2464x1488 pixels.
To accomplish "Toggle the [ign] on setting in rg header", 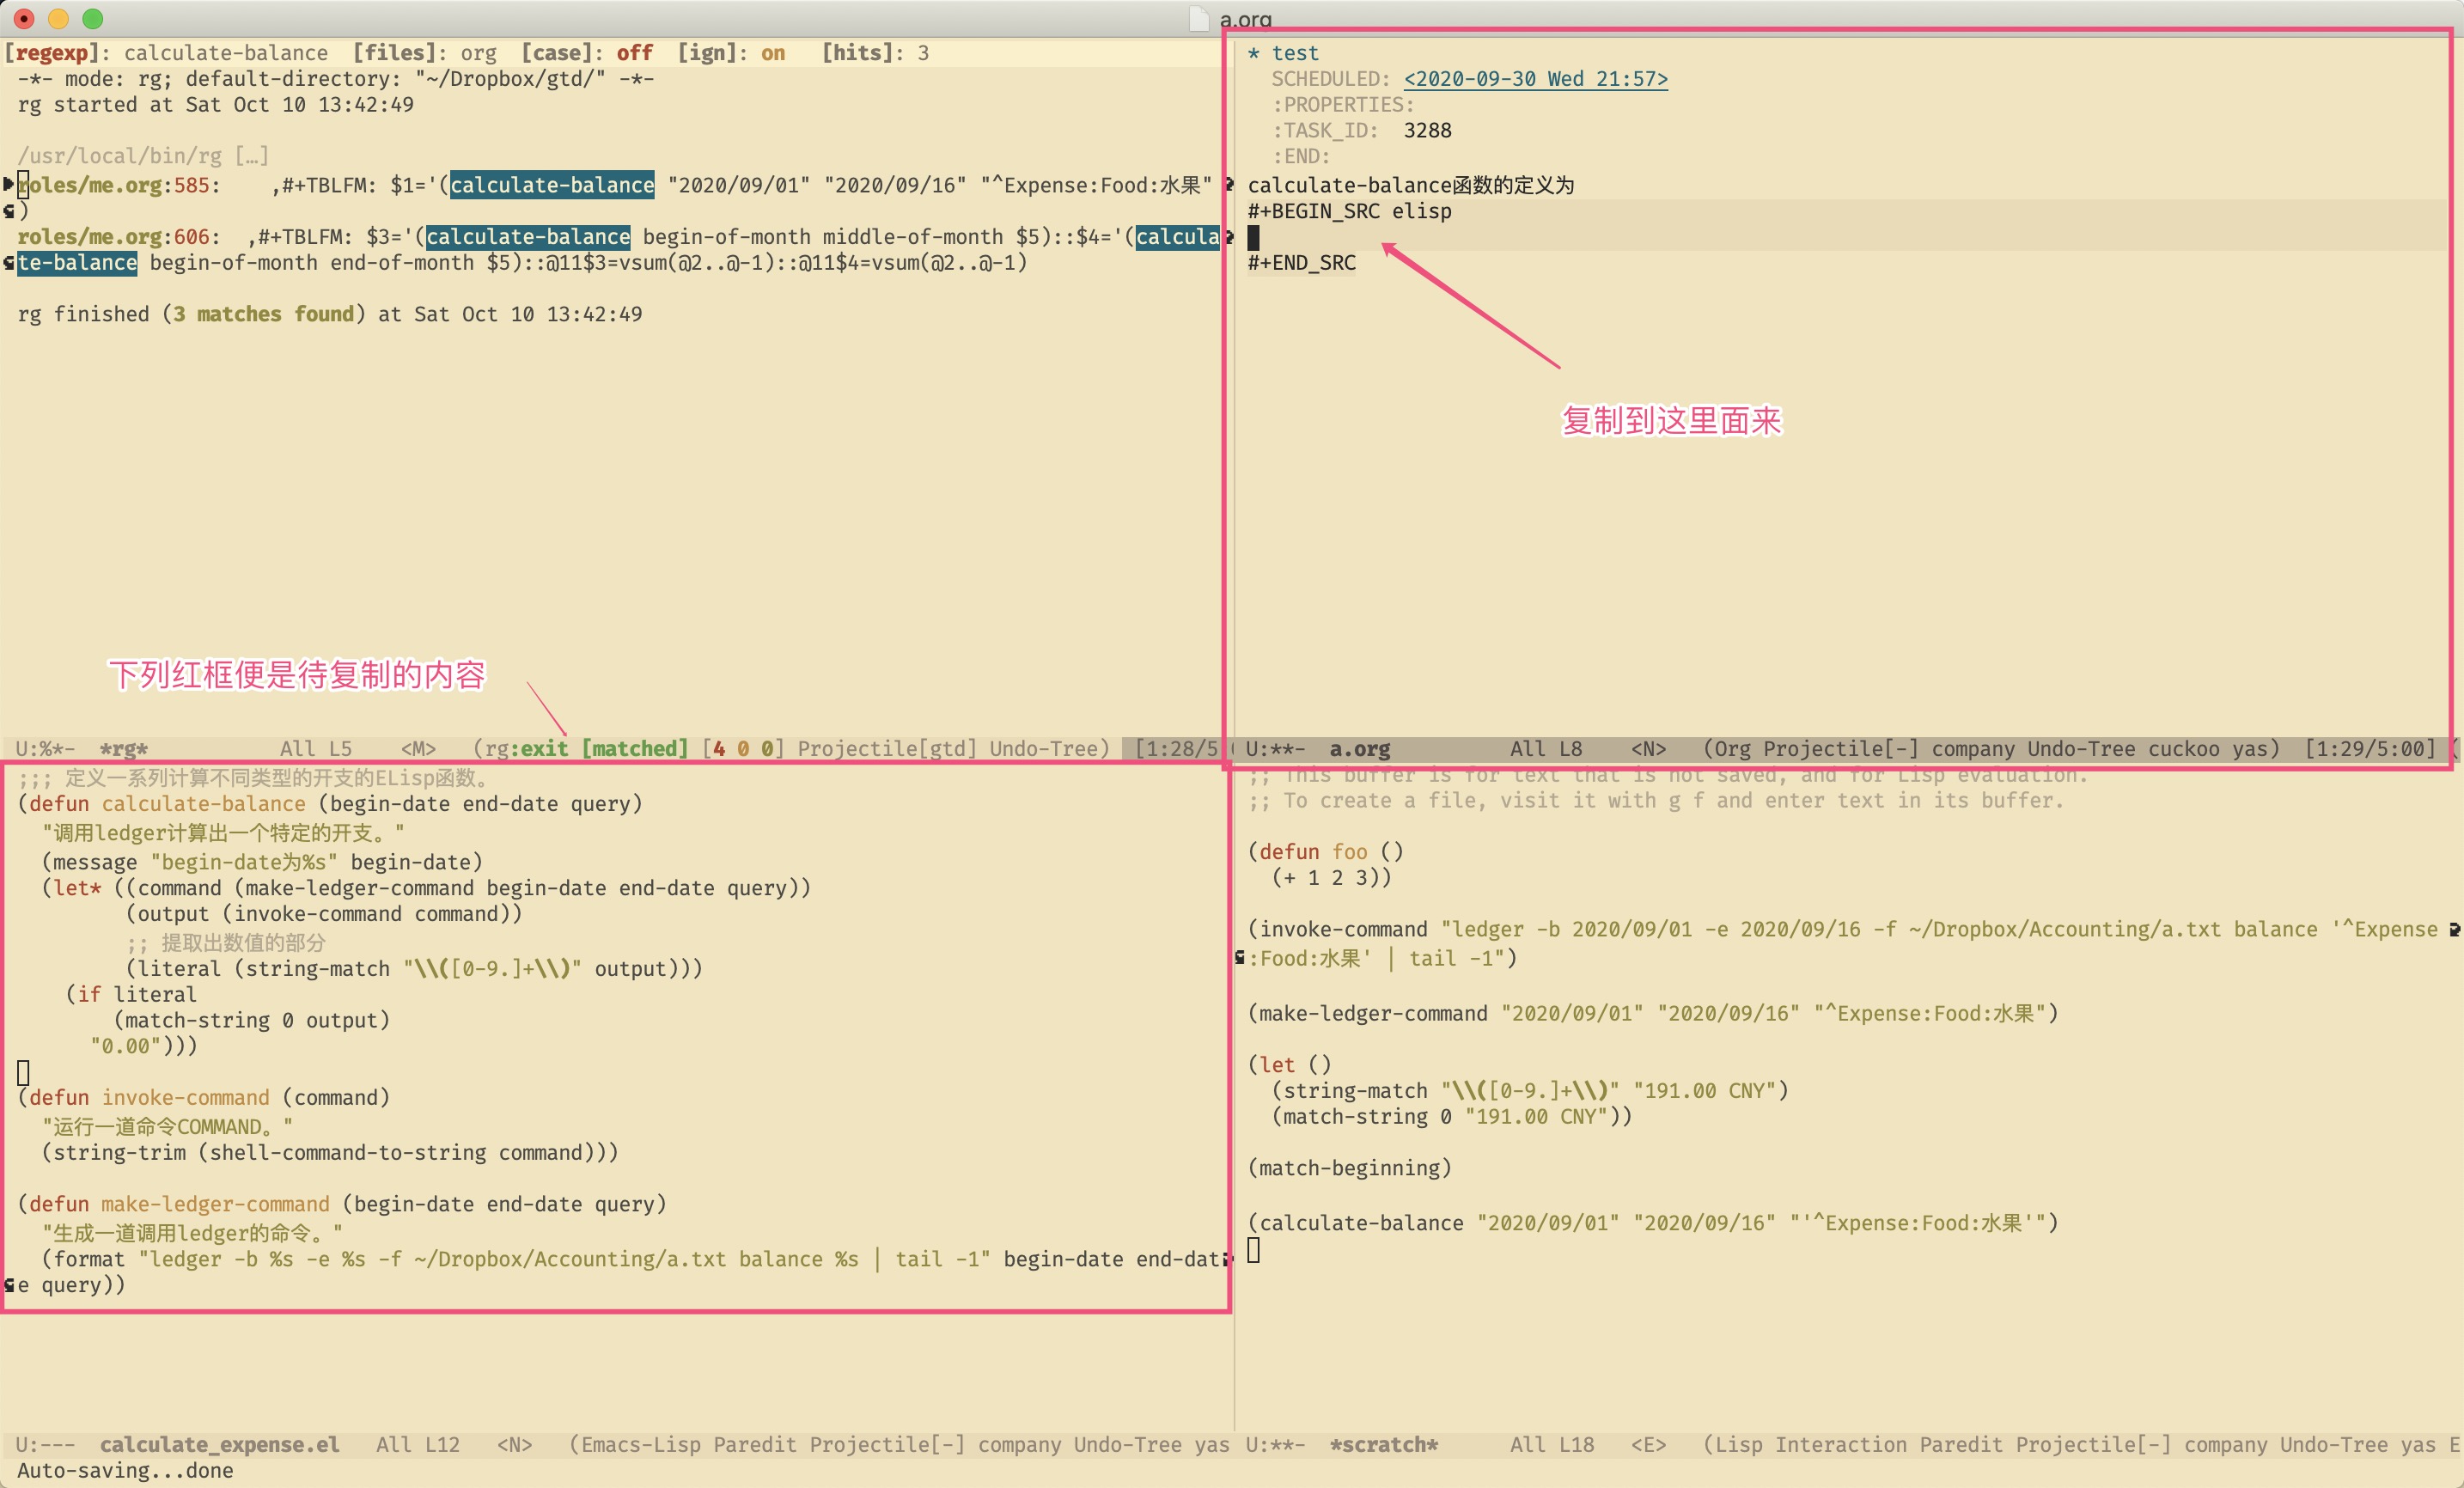I will point(773,53).
